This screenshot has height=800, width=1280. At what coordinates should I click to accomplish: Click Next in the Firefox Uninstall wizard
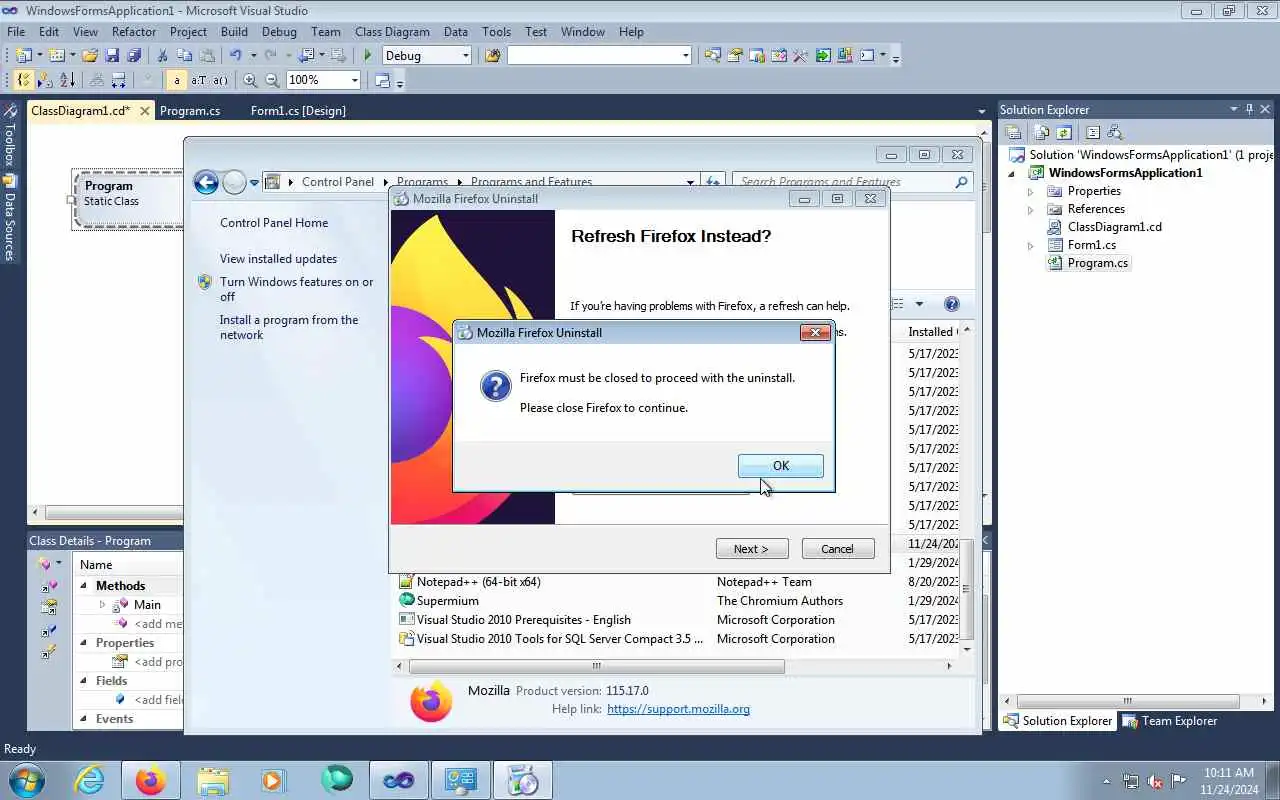pos(752,549)
